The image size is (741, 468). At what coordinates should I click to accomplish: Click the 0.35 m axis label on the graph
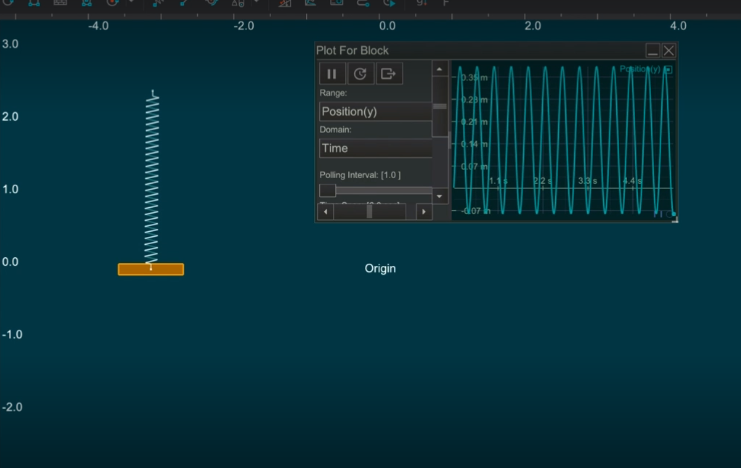474,78
